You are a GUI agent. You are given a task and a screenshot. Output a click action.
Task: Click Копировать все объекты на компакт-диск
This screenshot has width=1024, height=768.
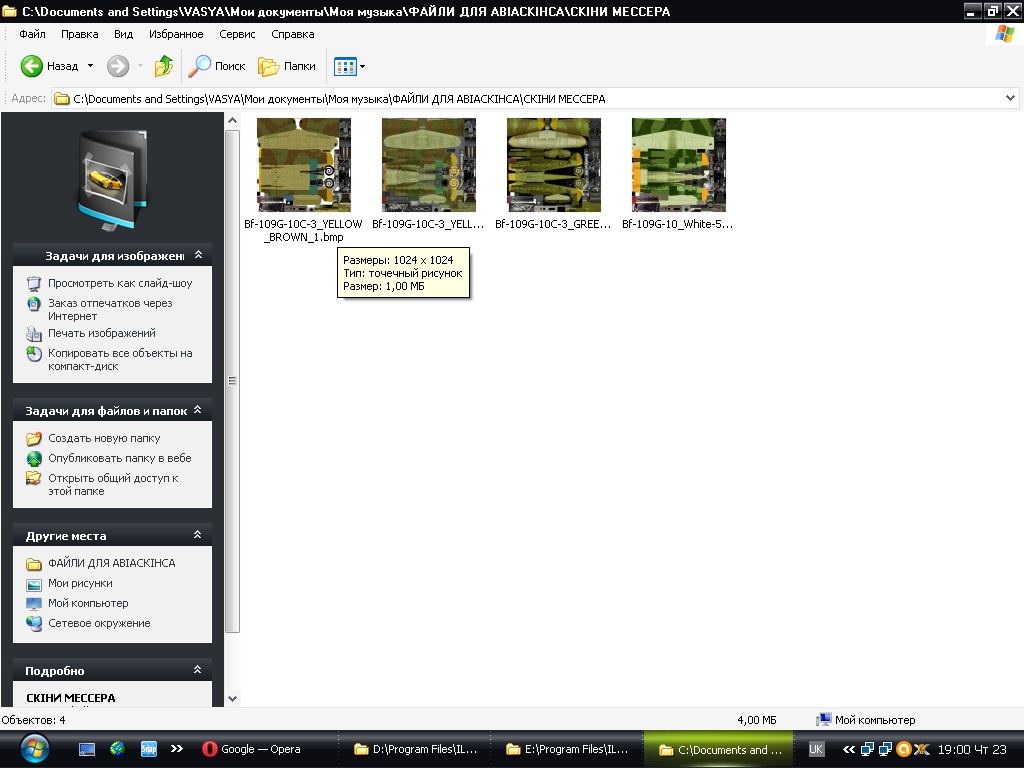120,360
